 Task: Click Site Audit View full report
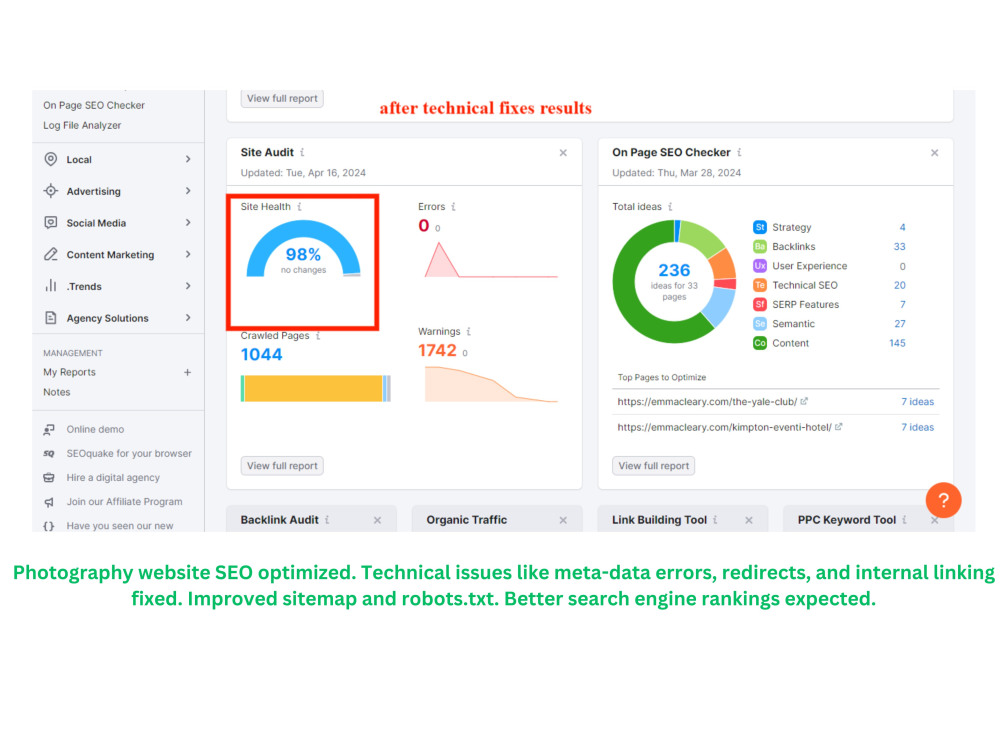point(282,466)
